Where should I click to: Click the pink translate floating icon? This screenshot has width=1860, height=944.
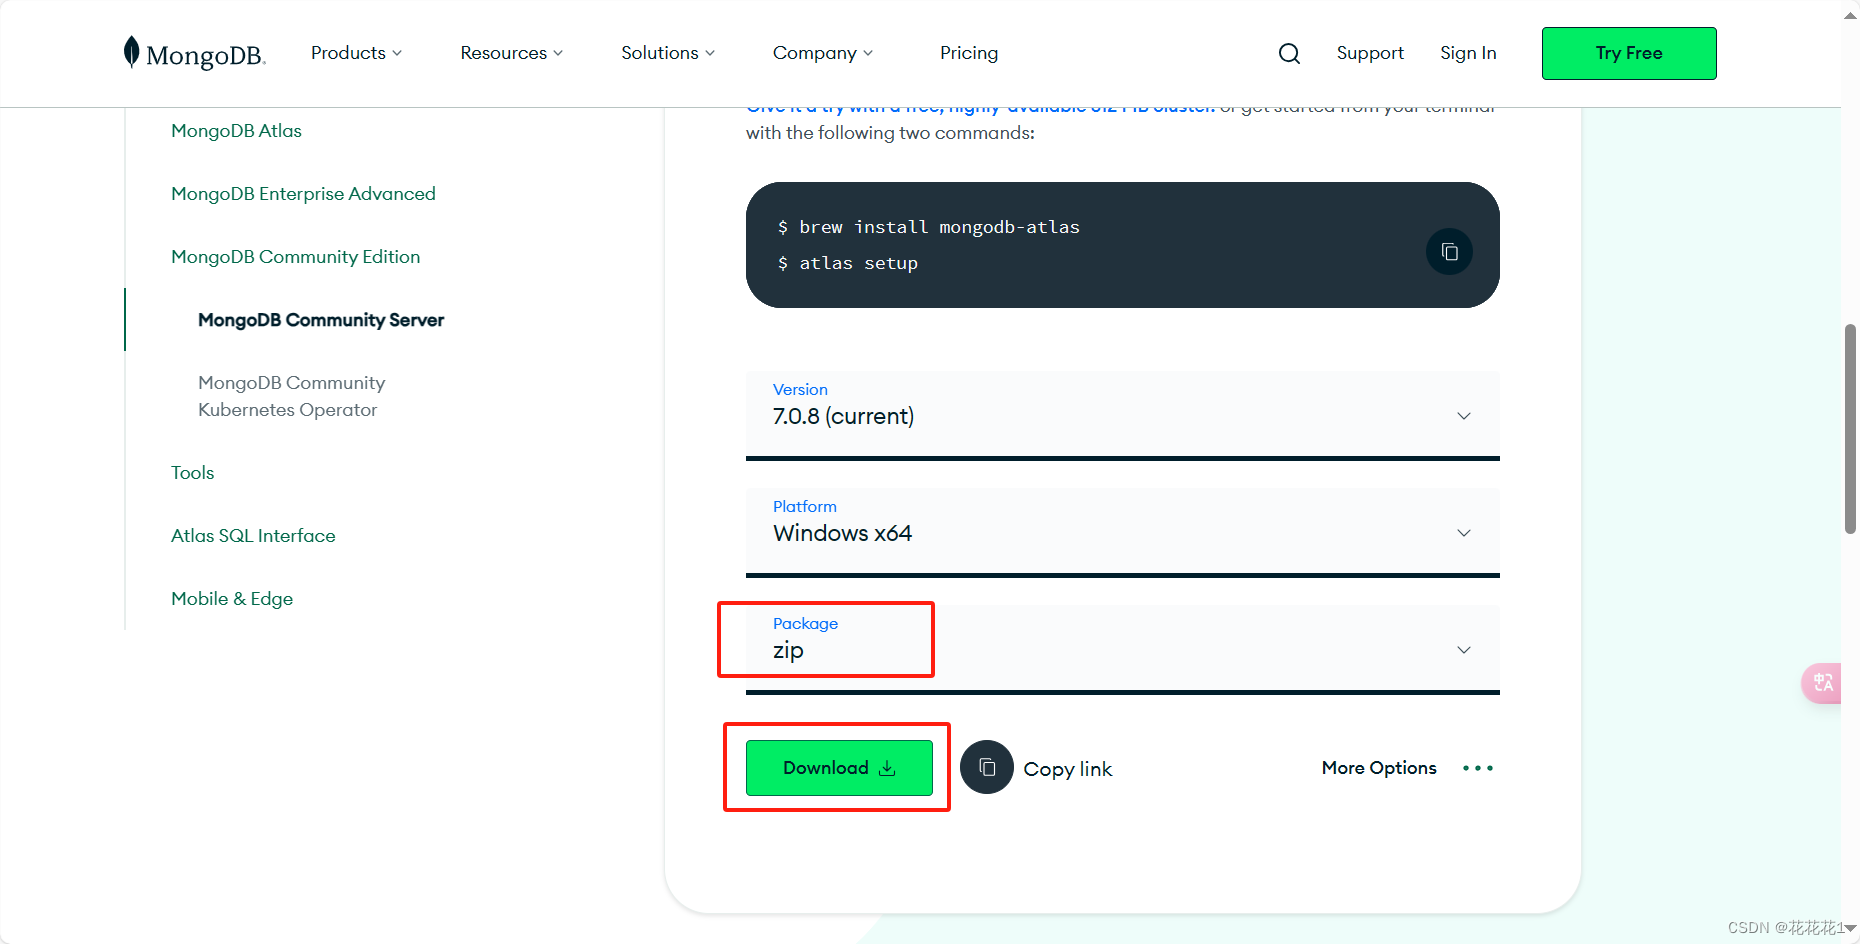click(x=1822, y=683)
